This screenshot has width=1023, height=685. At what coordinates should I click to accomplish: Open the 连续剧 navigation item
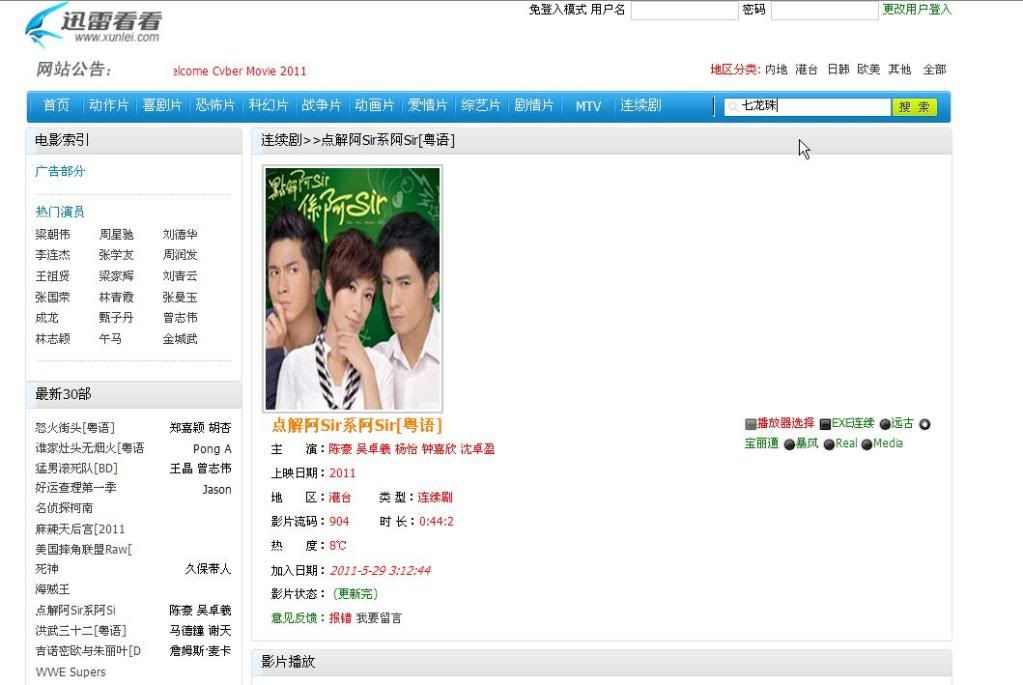(640, 106)
